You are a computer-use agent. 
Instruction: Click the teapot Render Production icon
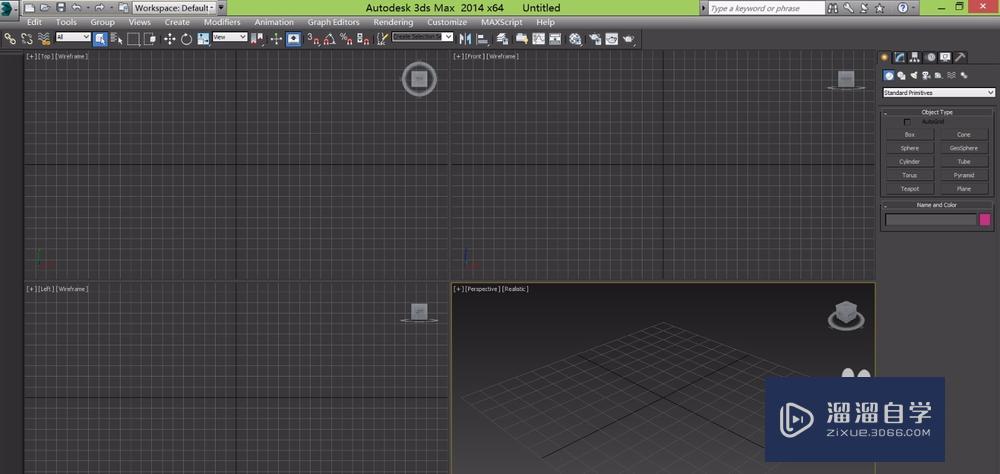629,39
